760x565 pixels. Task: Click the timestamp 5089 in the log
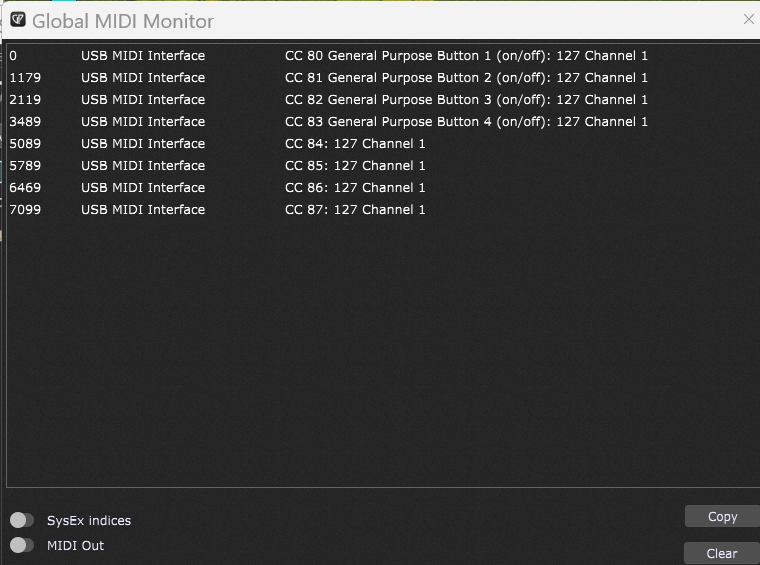click(23, 144)
